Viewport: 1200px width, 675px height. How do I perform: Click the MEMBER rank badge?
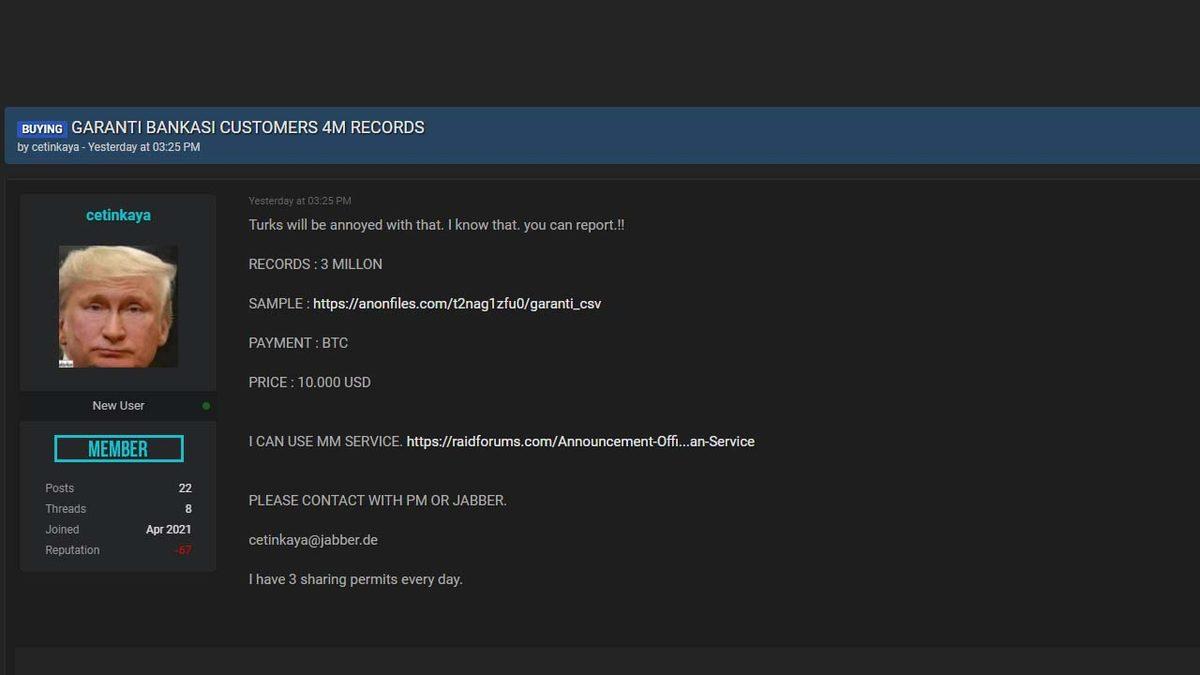118,449
